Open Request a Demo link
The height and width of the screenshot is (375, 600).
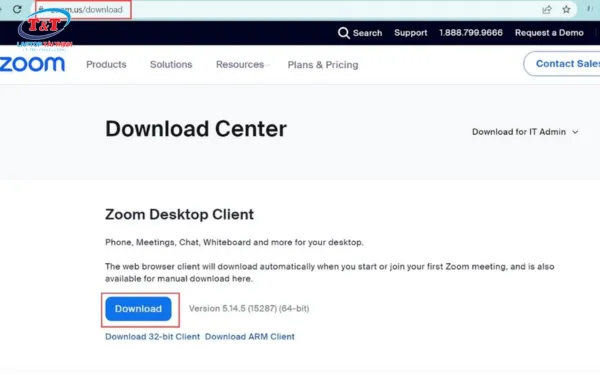point(549,33)
